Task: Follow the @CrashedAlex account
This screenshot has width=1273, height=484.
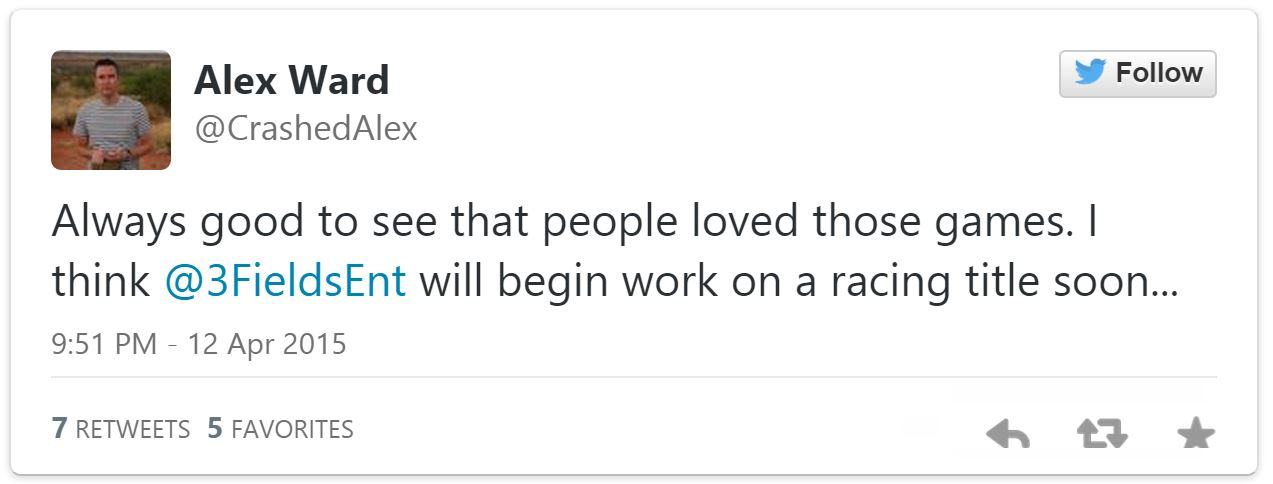Action: (1138, 74)
